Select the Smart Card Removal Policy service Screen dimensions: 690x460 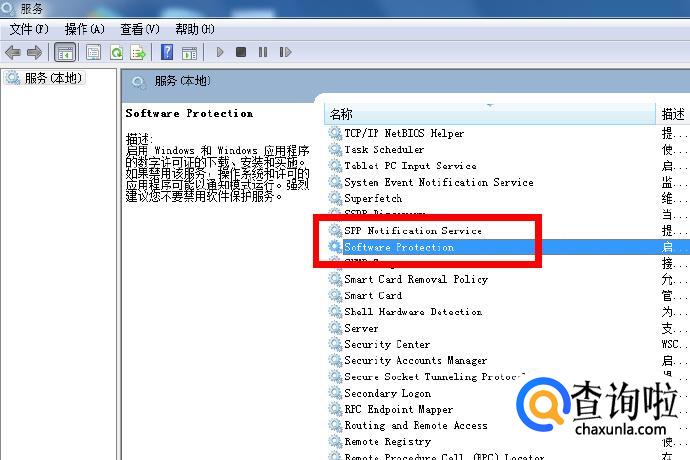[416, 280]
